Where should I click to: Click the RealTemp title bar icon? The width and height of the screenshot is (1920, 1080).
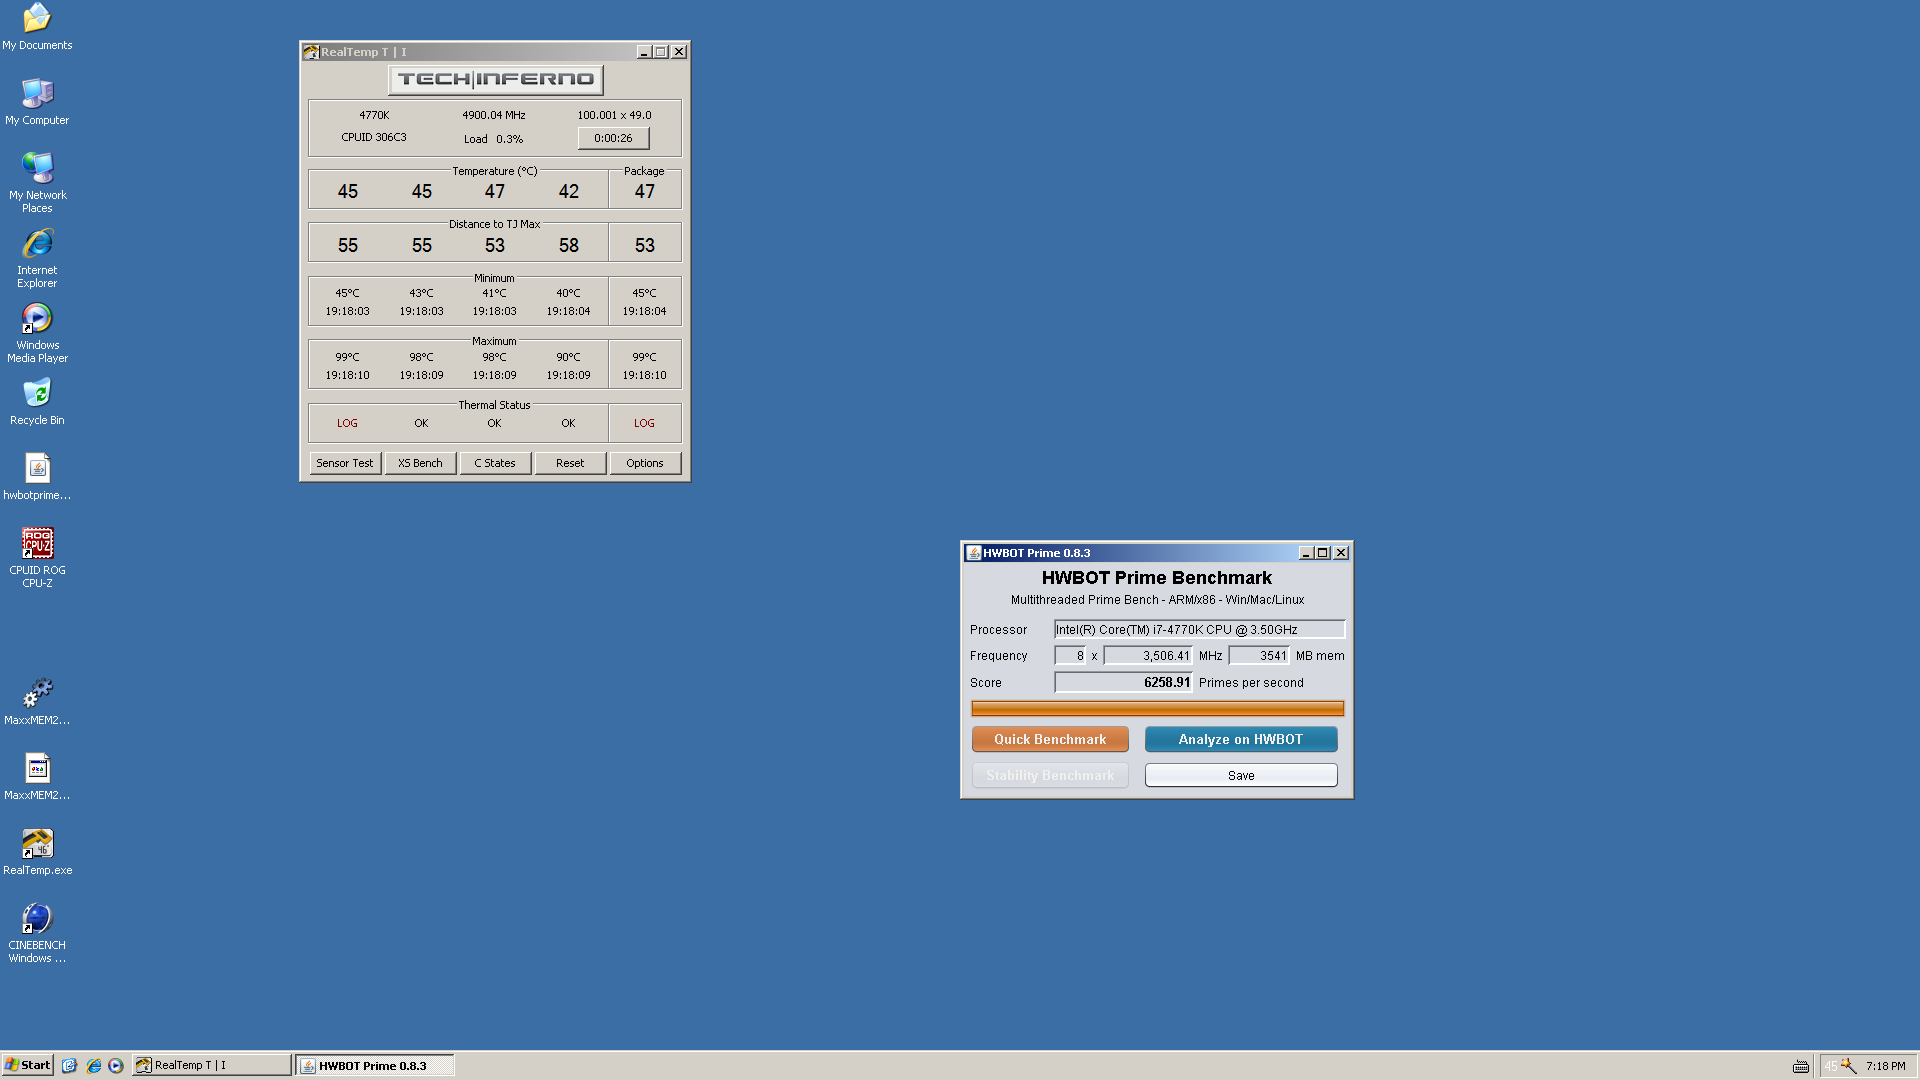click(x=311, y=52)
